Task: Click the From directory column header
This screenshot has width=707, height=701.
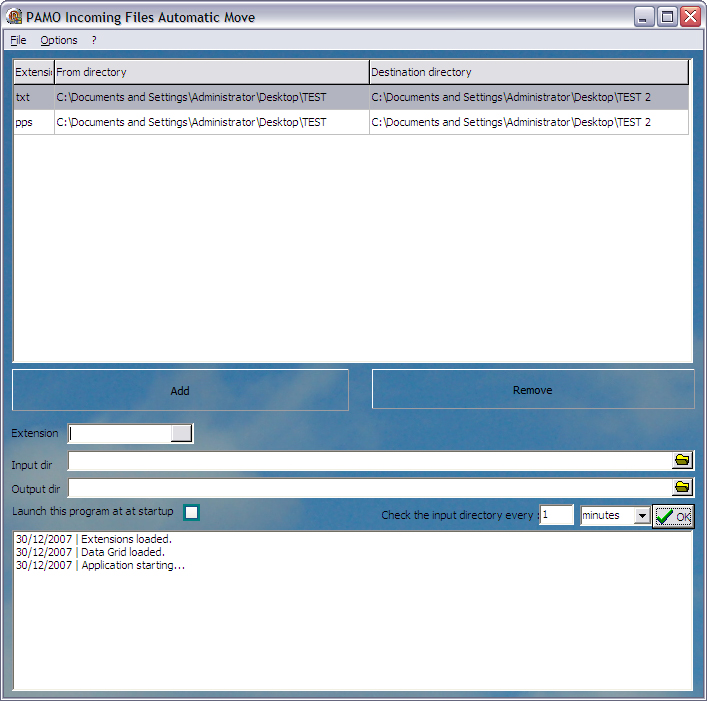Action: [x=212, y=72]
